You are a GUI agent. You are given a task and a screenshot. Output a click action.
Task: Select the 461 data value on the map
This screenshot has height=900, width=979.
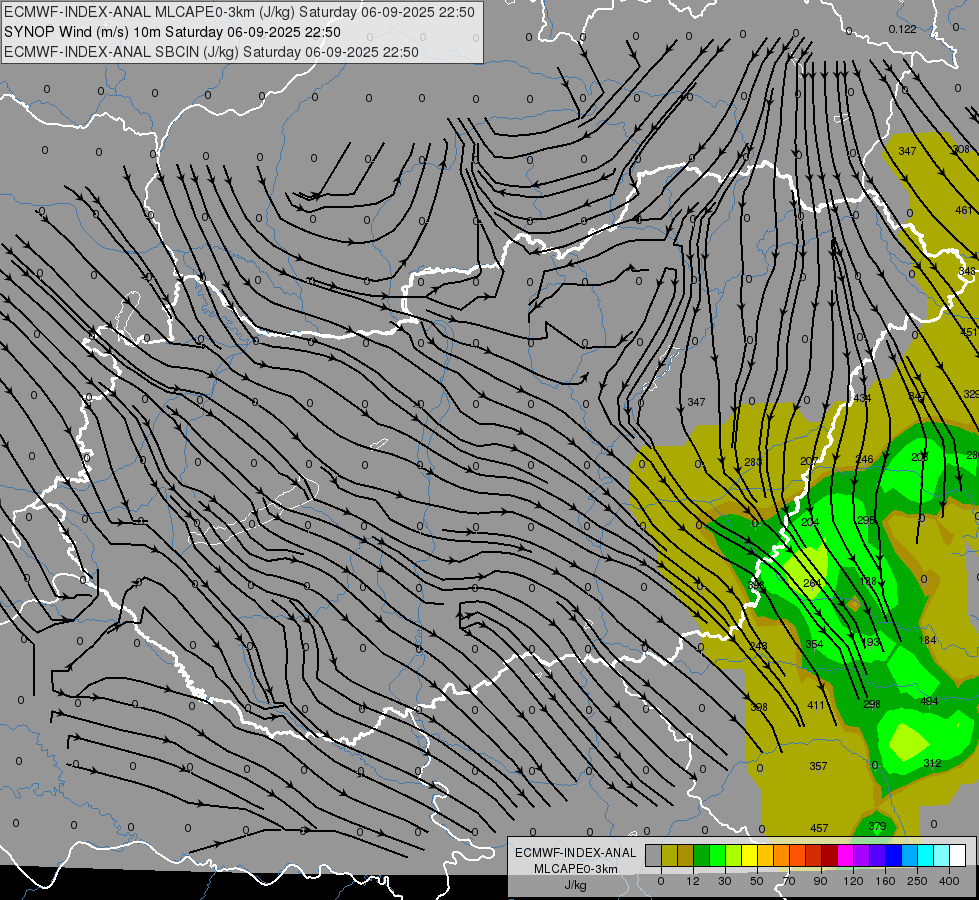[x=963, y=210]
